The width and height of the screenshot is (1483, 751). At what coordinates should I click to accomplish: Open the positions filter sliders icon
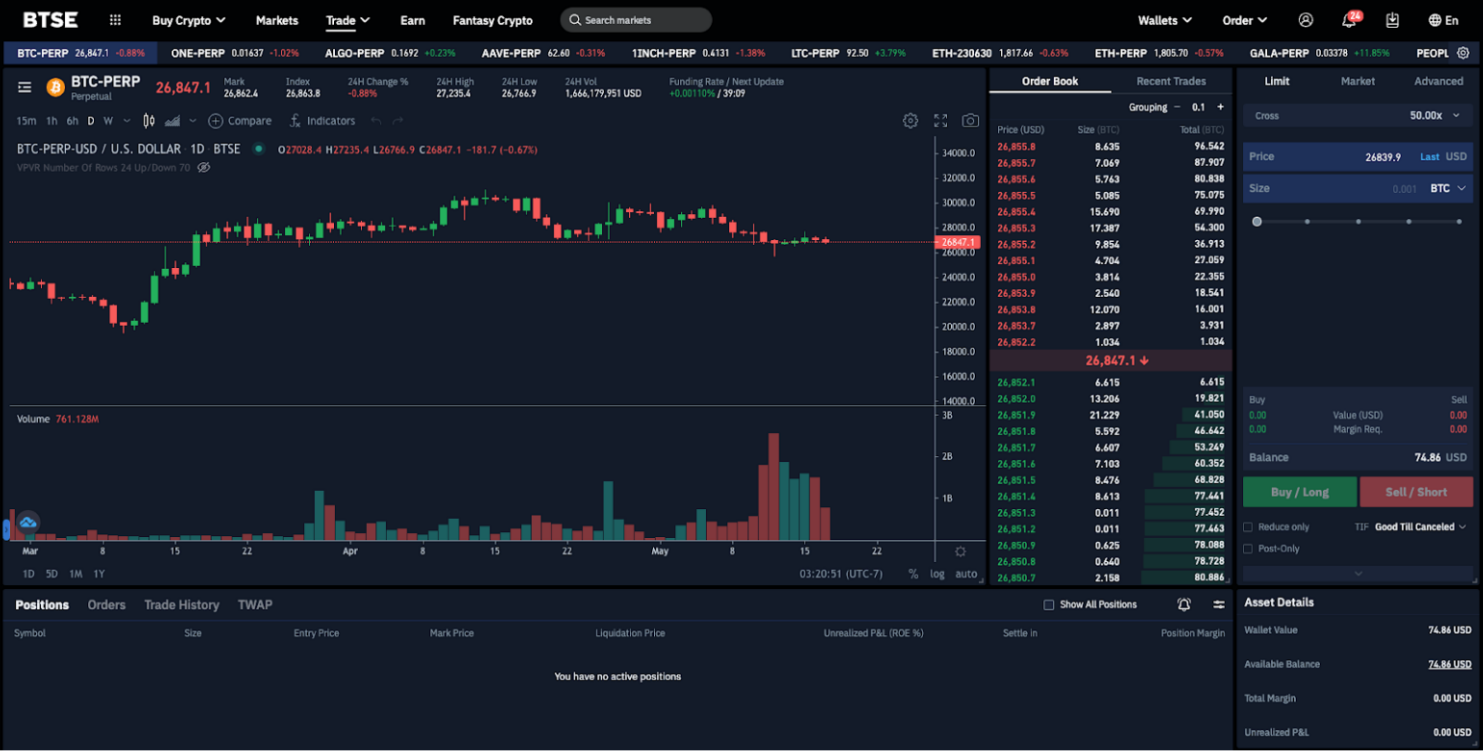click(1219, 605)
